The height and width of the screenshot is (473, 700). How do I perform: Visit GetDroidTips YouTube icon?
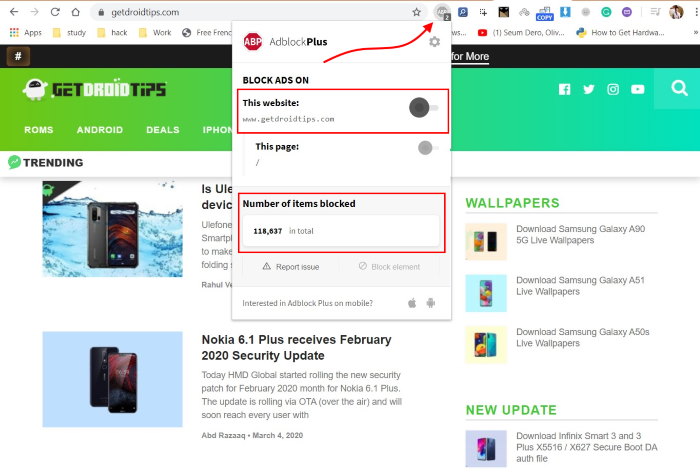(638, 89)
